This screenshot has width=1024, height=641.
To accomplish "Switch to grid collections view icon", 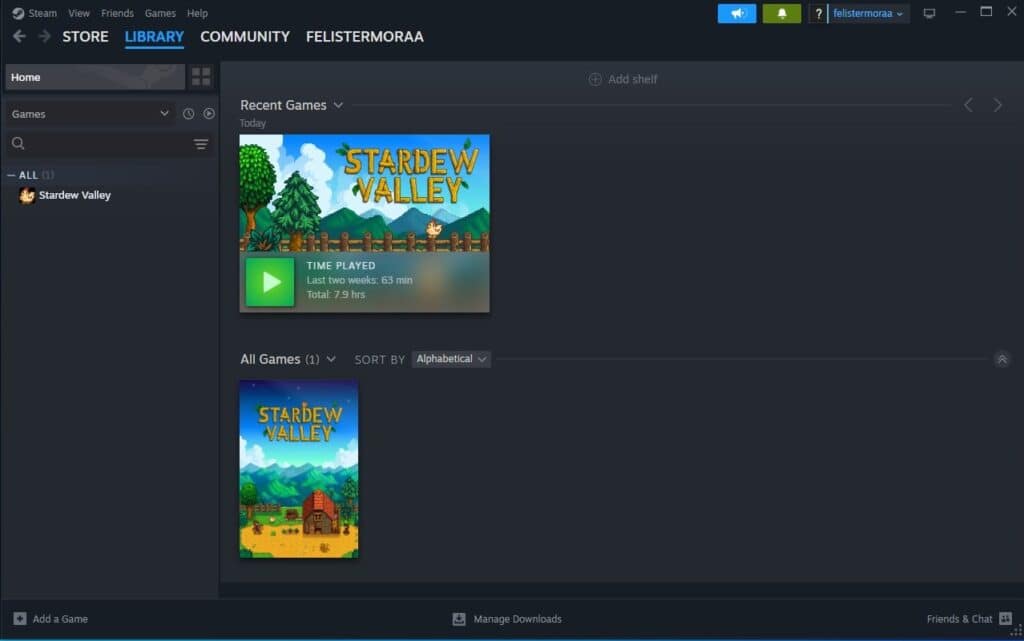I will (x=201, y=77).
